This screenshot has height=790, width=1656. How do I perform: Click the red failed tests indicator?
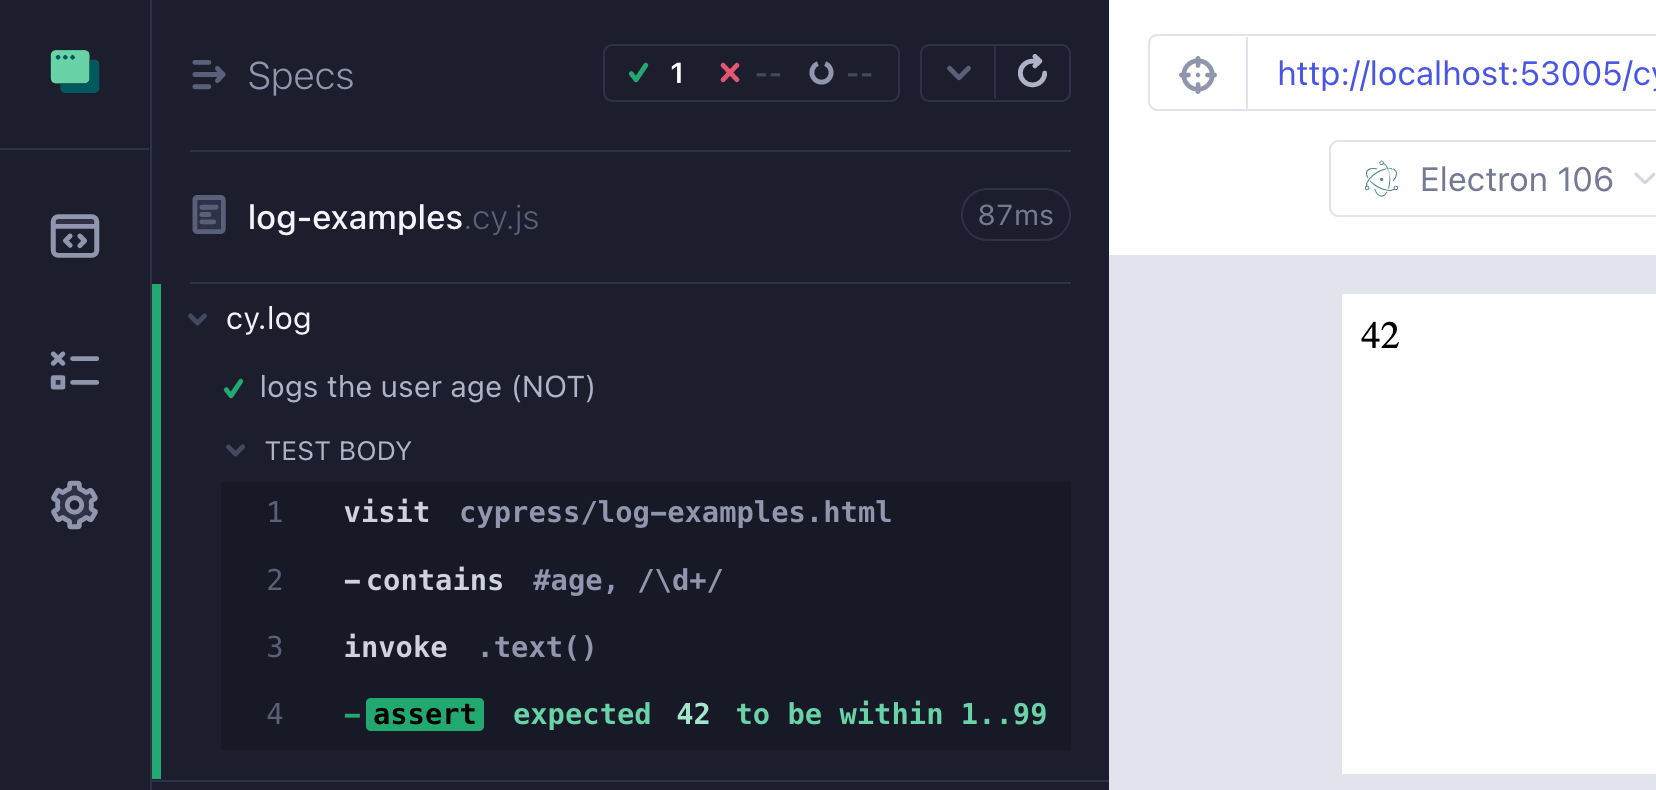730,72
